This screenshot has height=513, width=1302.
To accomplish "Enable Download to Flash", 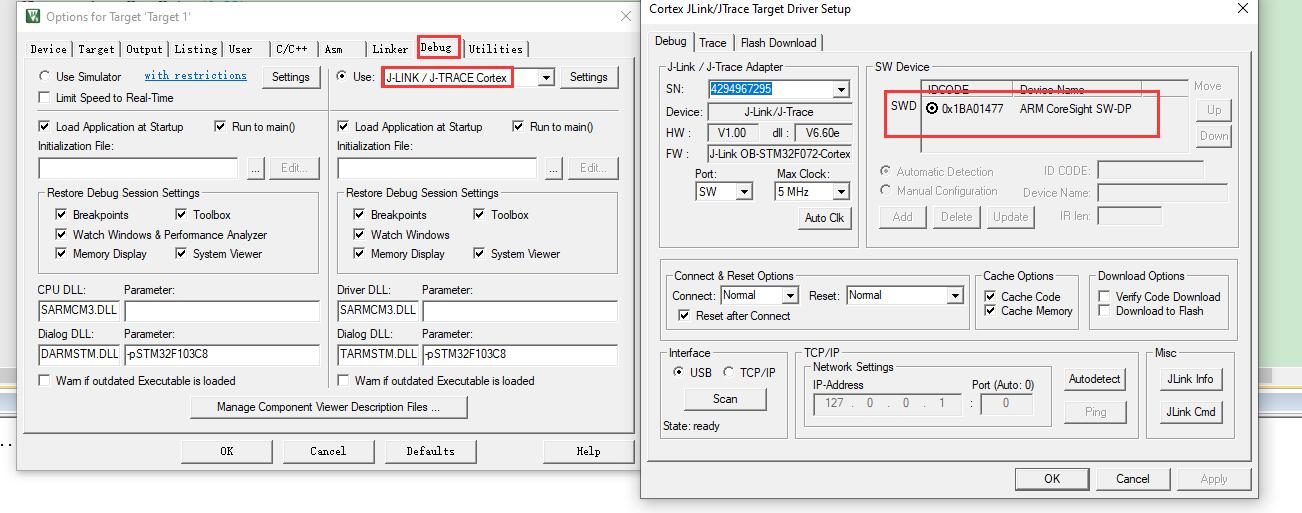I will click(x=1105, y=311).
